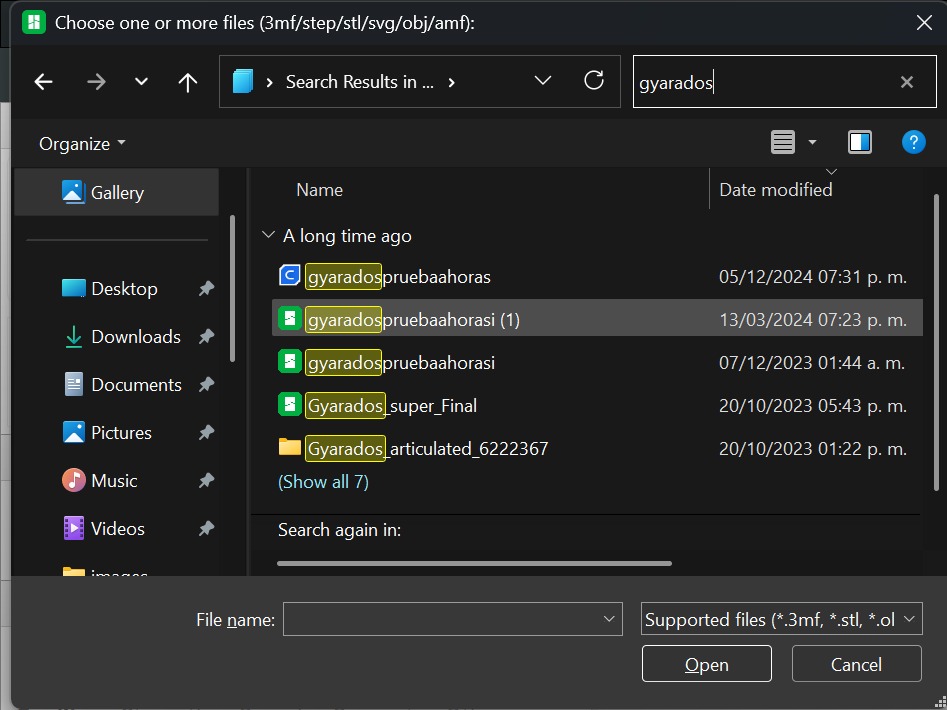Refresh the search results
This screenshot has height=710, width=947.
(x=594, y=82)
